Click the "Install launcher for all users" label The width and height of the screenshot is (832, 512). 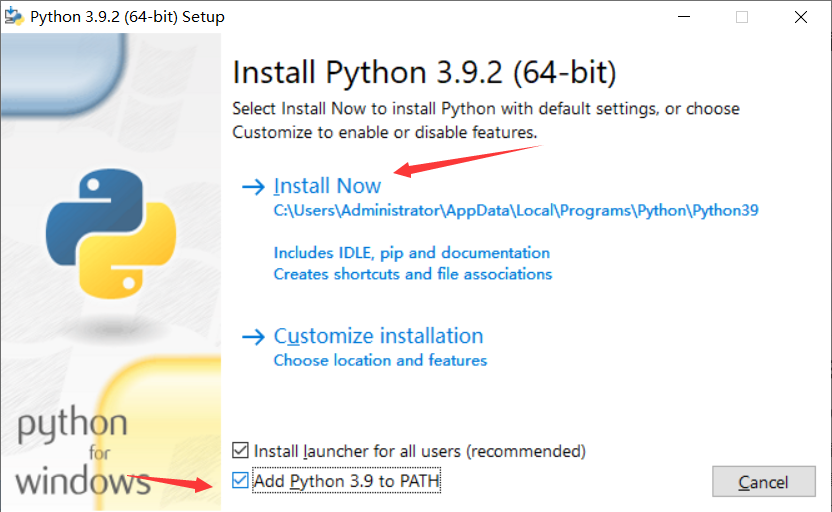click(420, 451)
